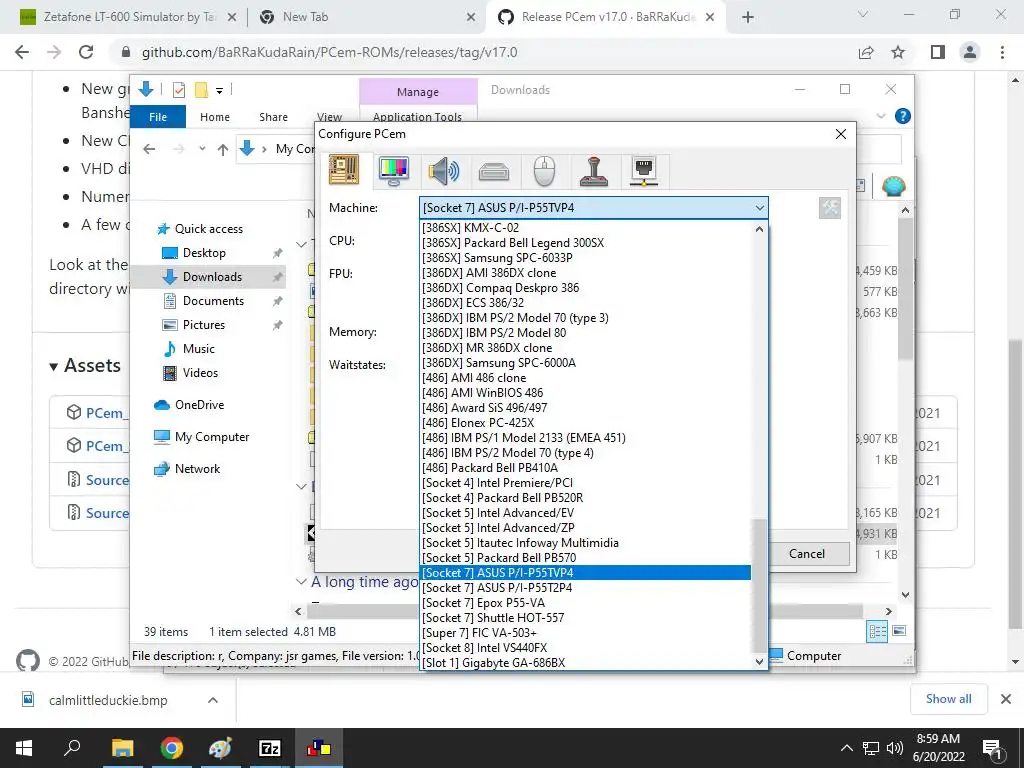Viewport: 1024px width, 768px height.
Task: Click machine list scrollbar up arrow
Action: pos(759,229)
